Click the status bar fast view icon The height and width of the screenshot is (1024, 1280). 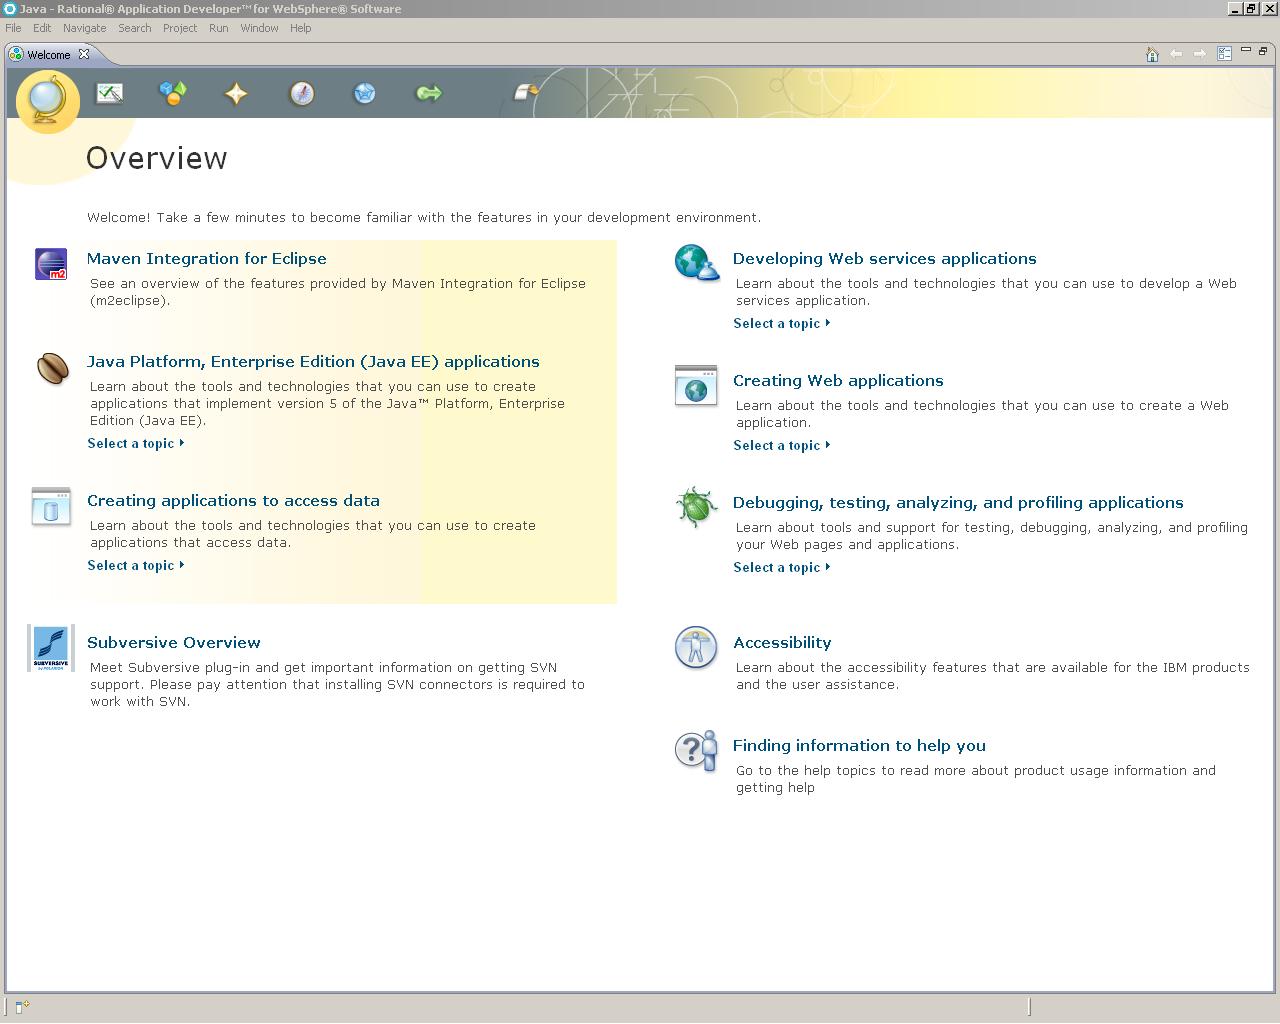pos(22,1007)
